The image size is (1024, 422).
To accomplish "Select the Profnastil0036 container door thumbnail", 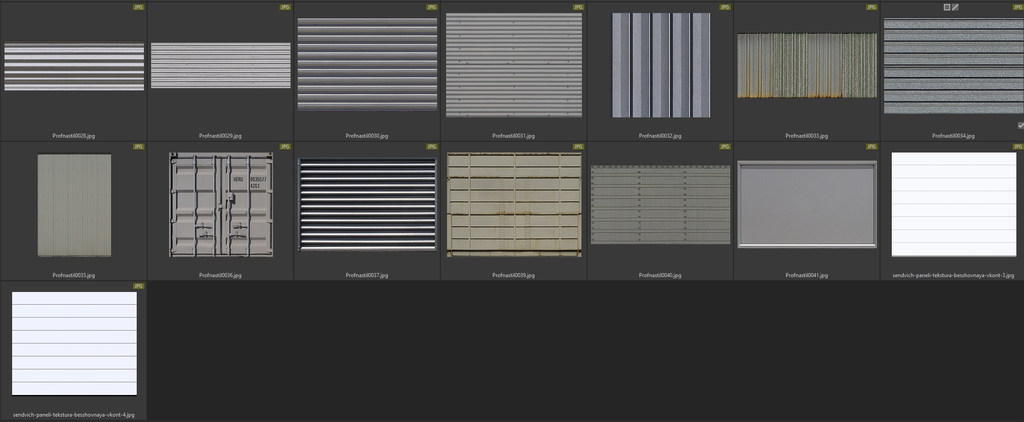I will [x=220, y=205].
